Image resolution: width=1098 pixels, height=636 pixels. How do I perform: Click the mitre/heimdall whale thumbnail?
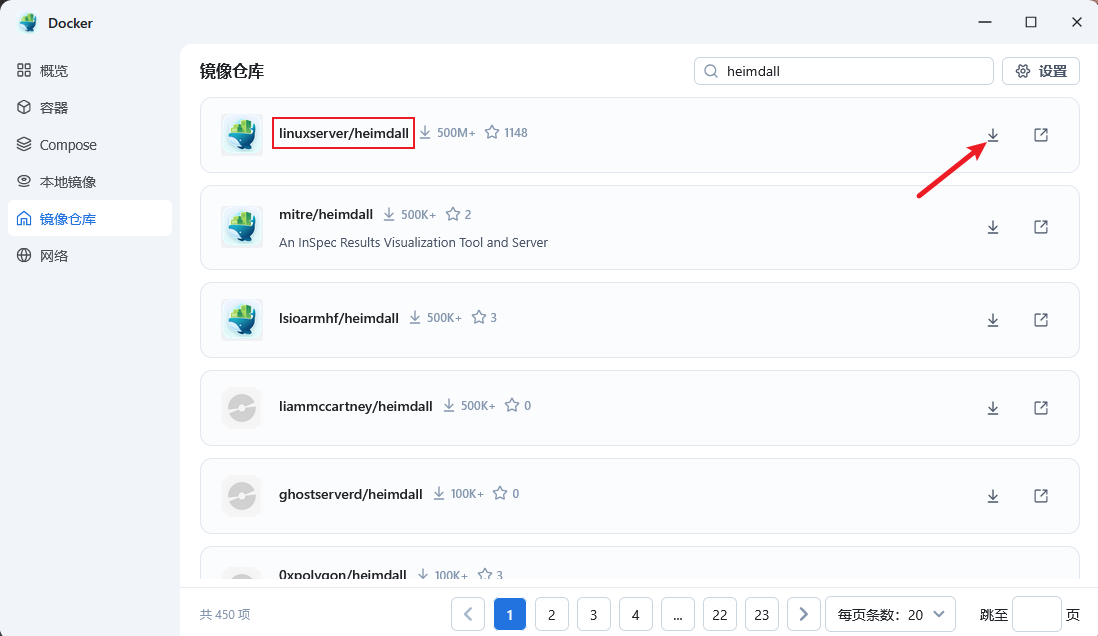[x=242, y=227]
